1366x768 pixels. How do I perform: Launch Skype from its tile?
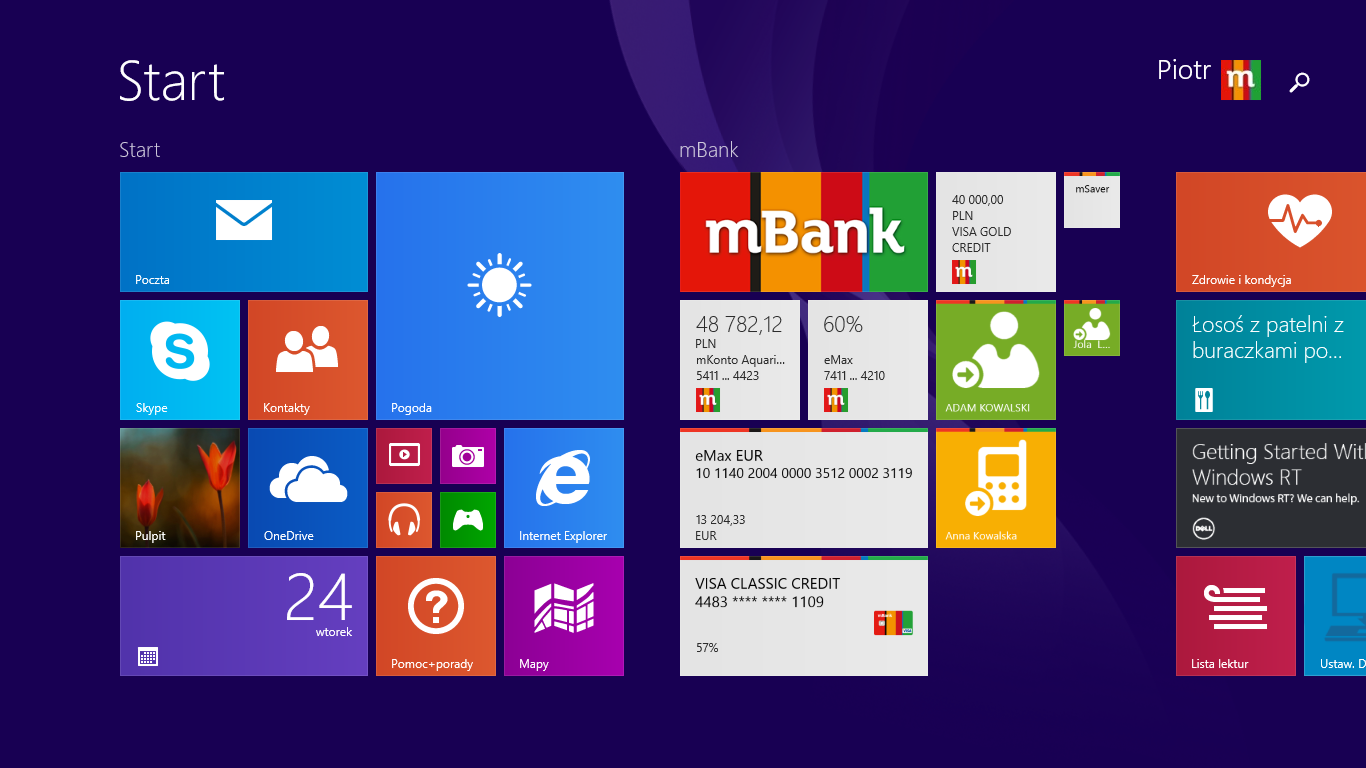[x=180, y=360]
